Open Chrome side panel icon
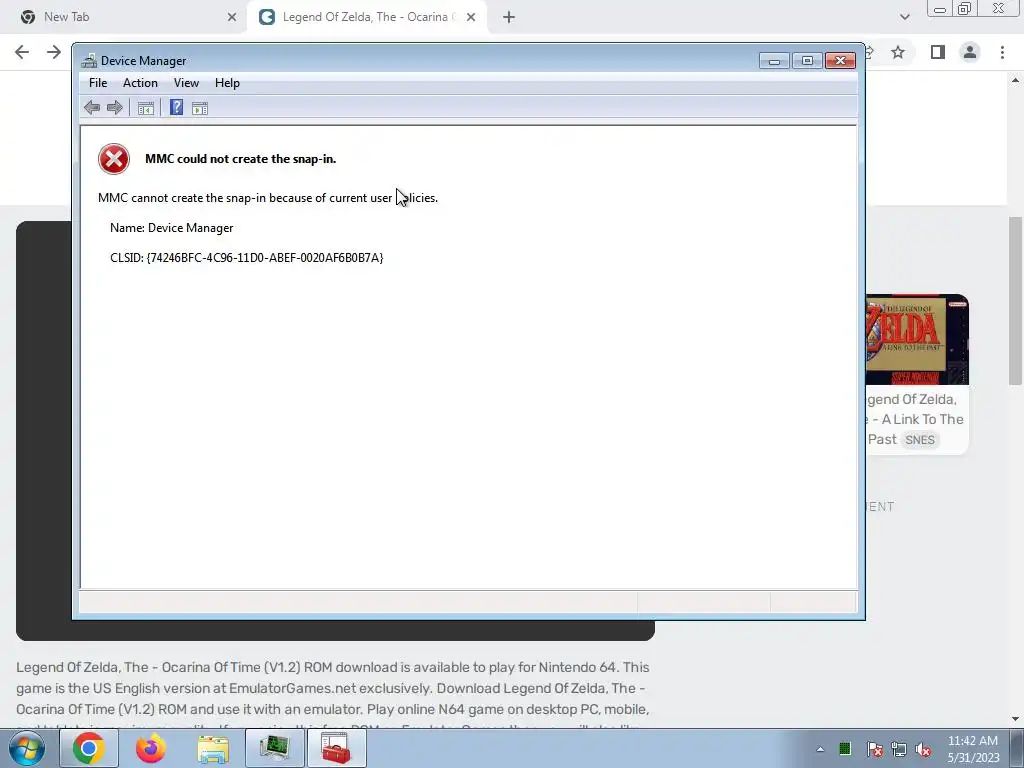Screen dimensions: 1024x768 [x=938, y=52]
